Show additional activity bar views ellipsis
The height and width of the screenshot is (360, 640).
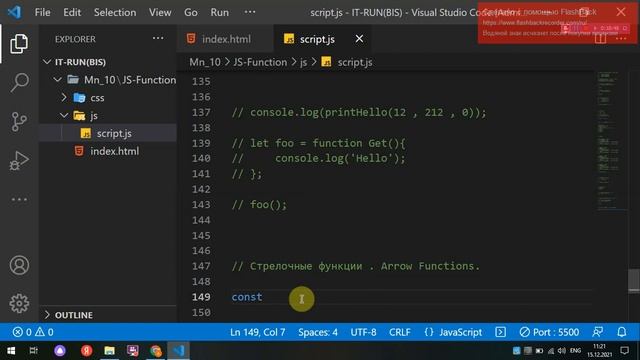[x=19, y=200]
